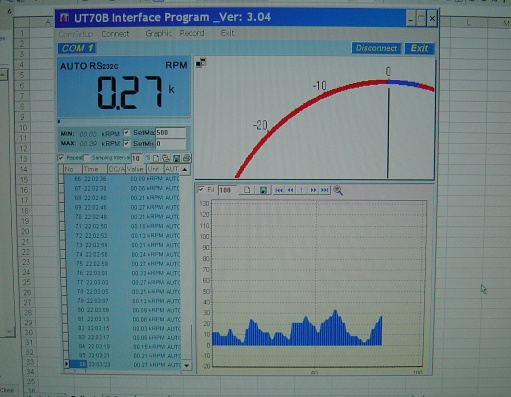Save the record list with the floppy icon
The width and height of the screenshot is (511, 397).
point(176,158)
